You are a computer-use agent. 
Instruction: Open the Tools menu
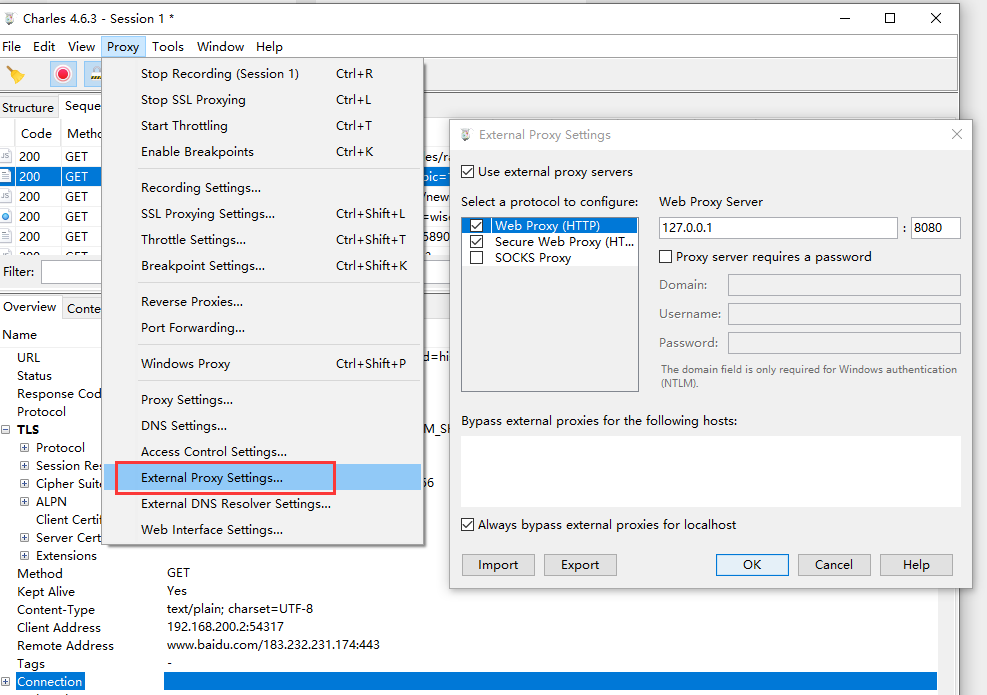pos(167,47)
